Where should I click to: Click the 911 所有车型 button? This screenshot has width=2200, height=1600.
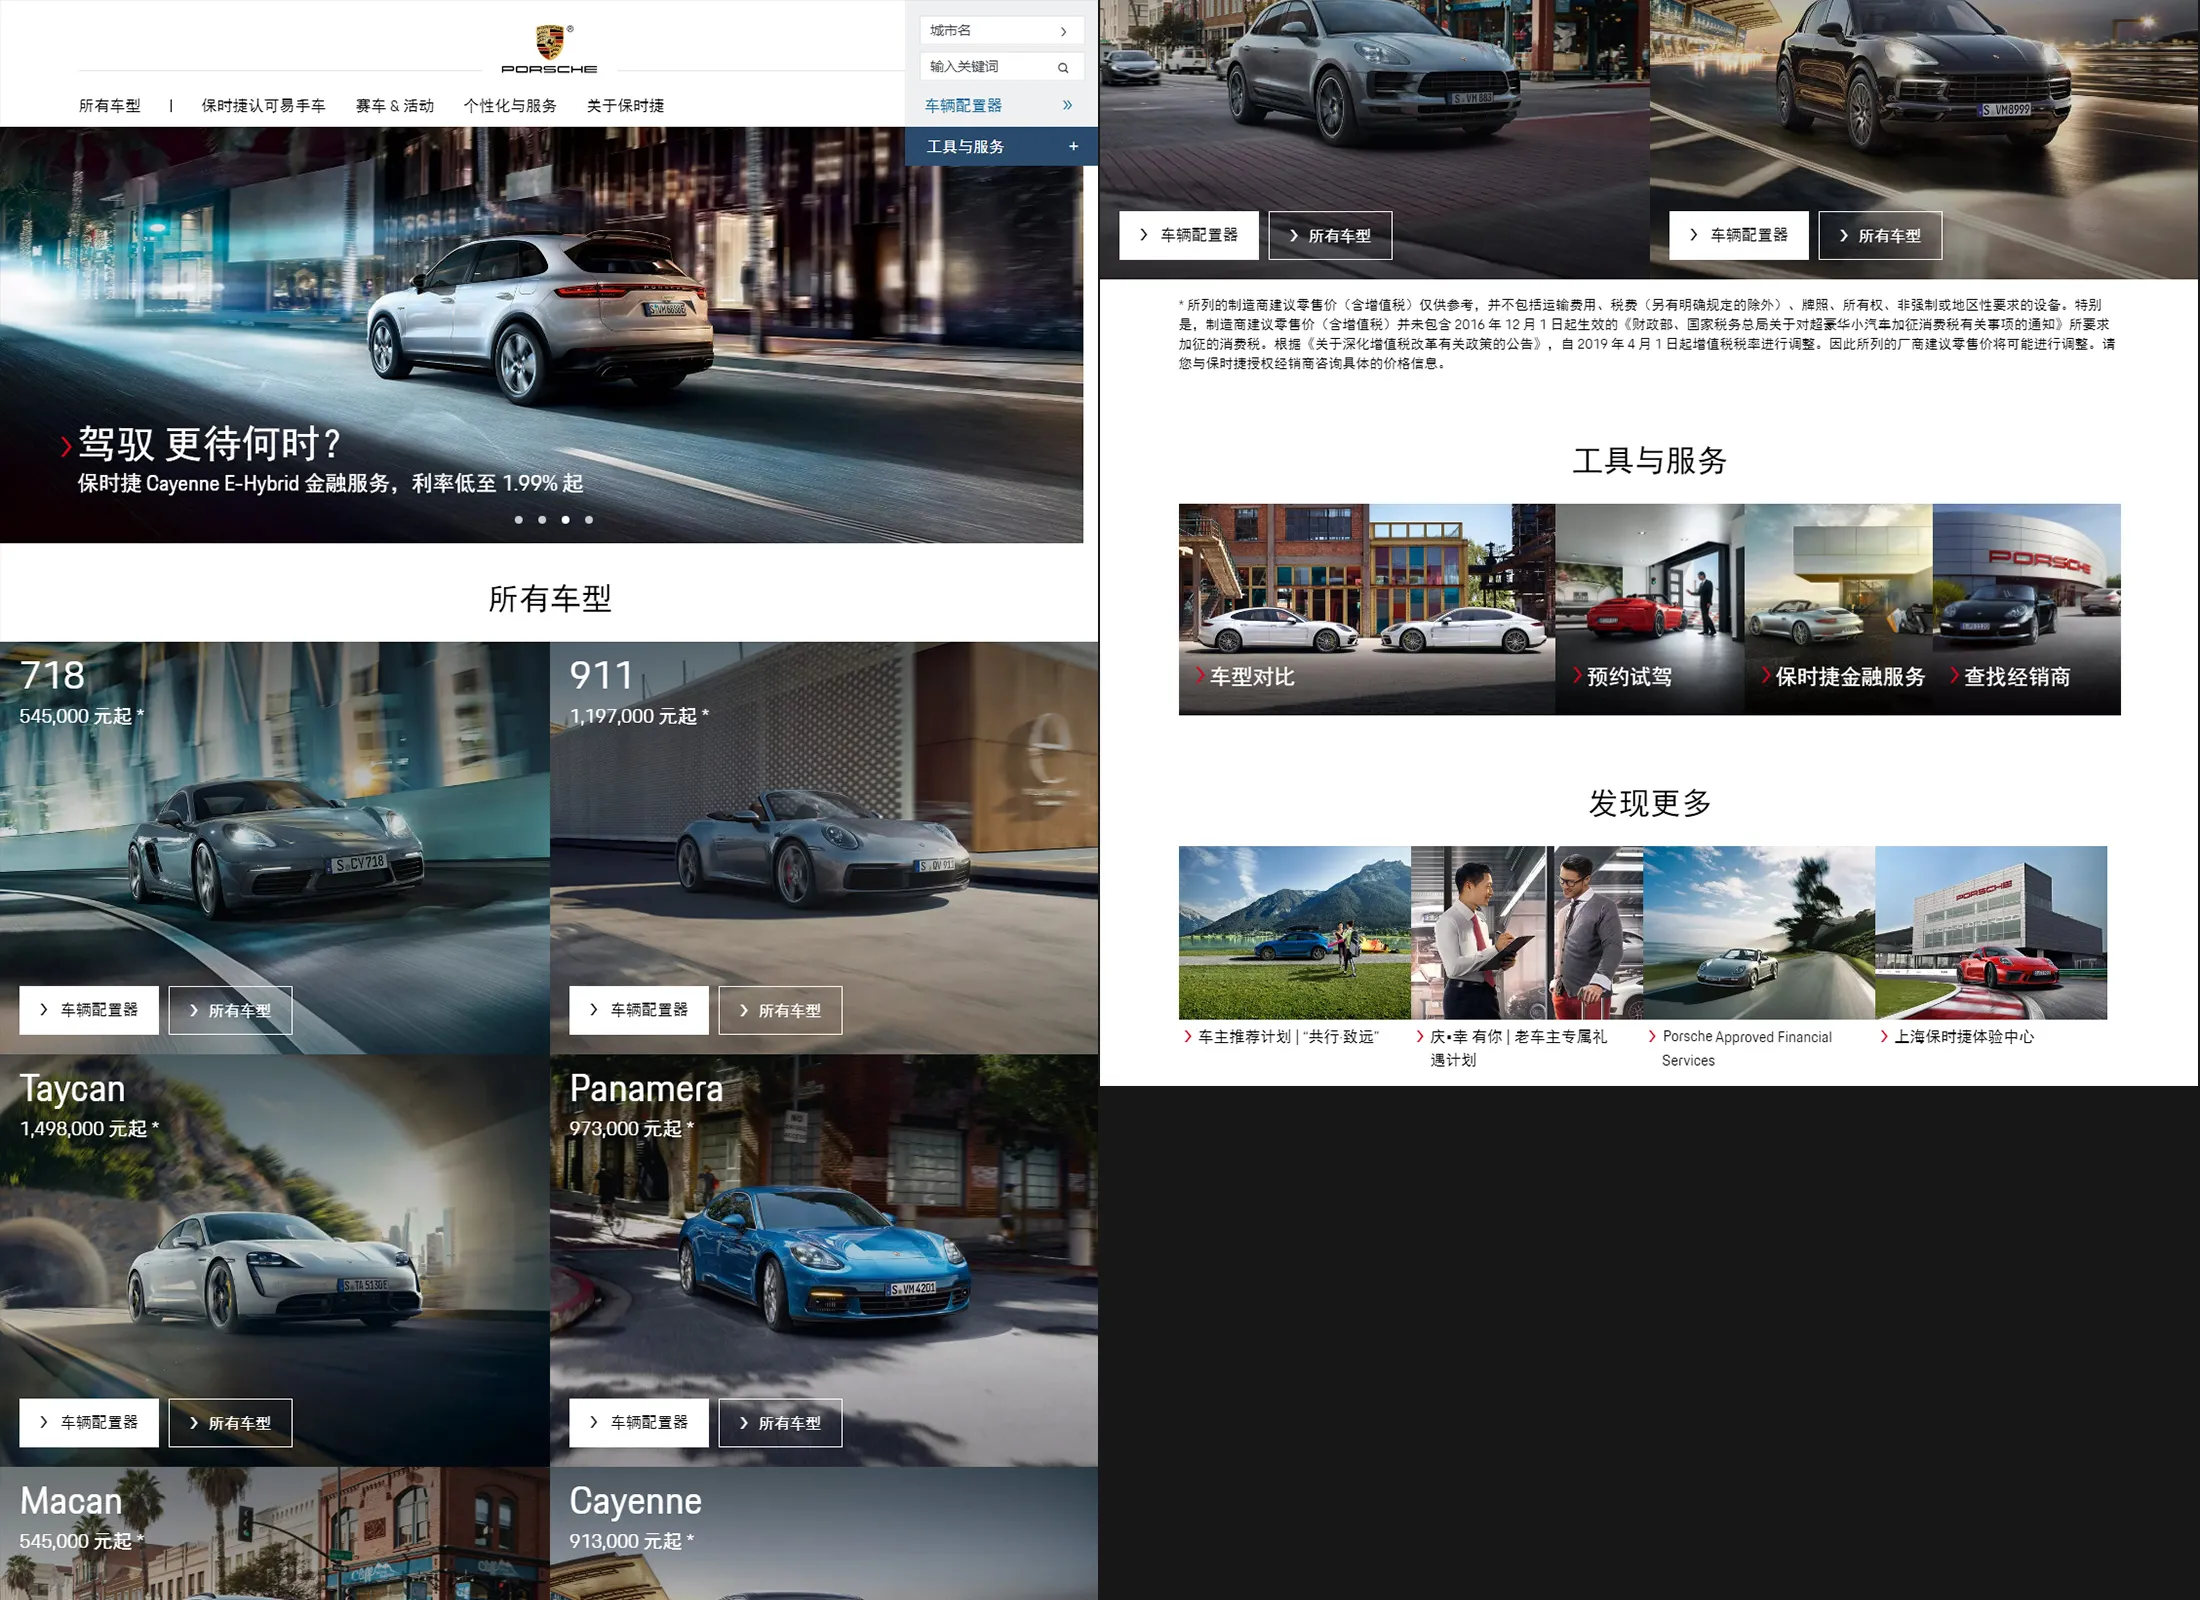[780, 1010]
